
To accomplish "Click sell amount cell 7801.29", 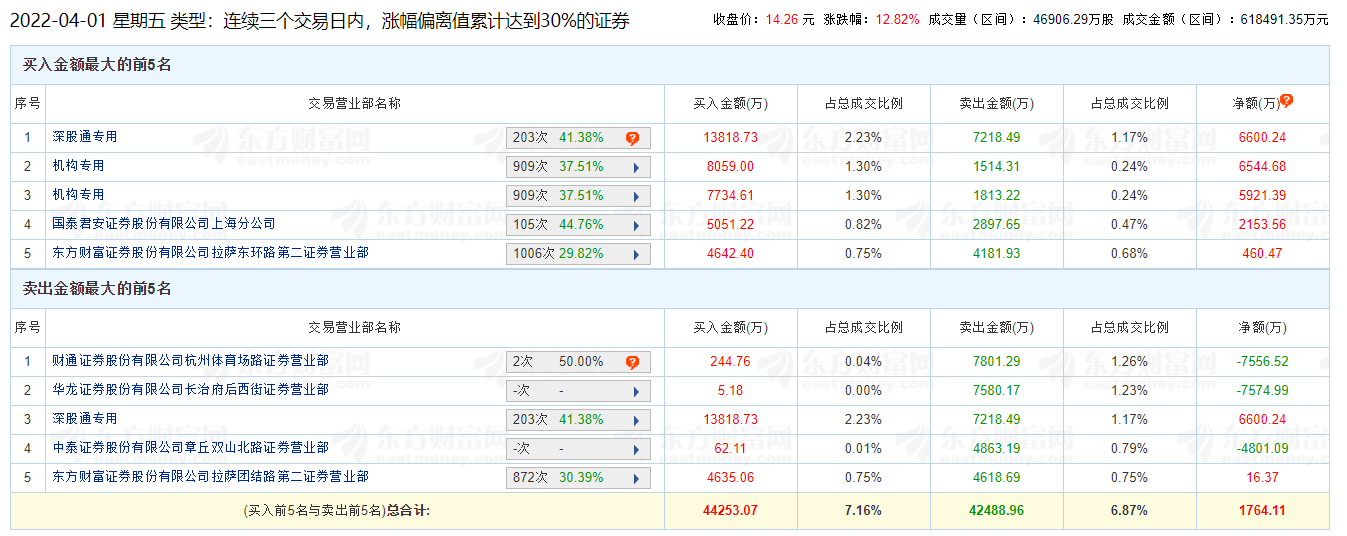I will 996,362.
